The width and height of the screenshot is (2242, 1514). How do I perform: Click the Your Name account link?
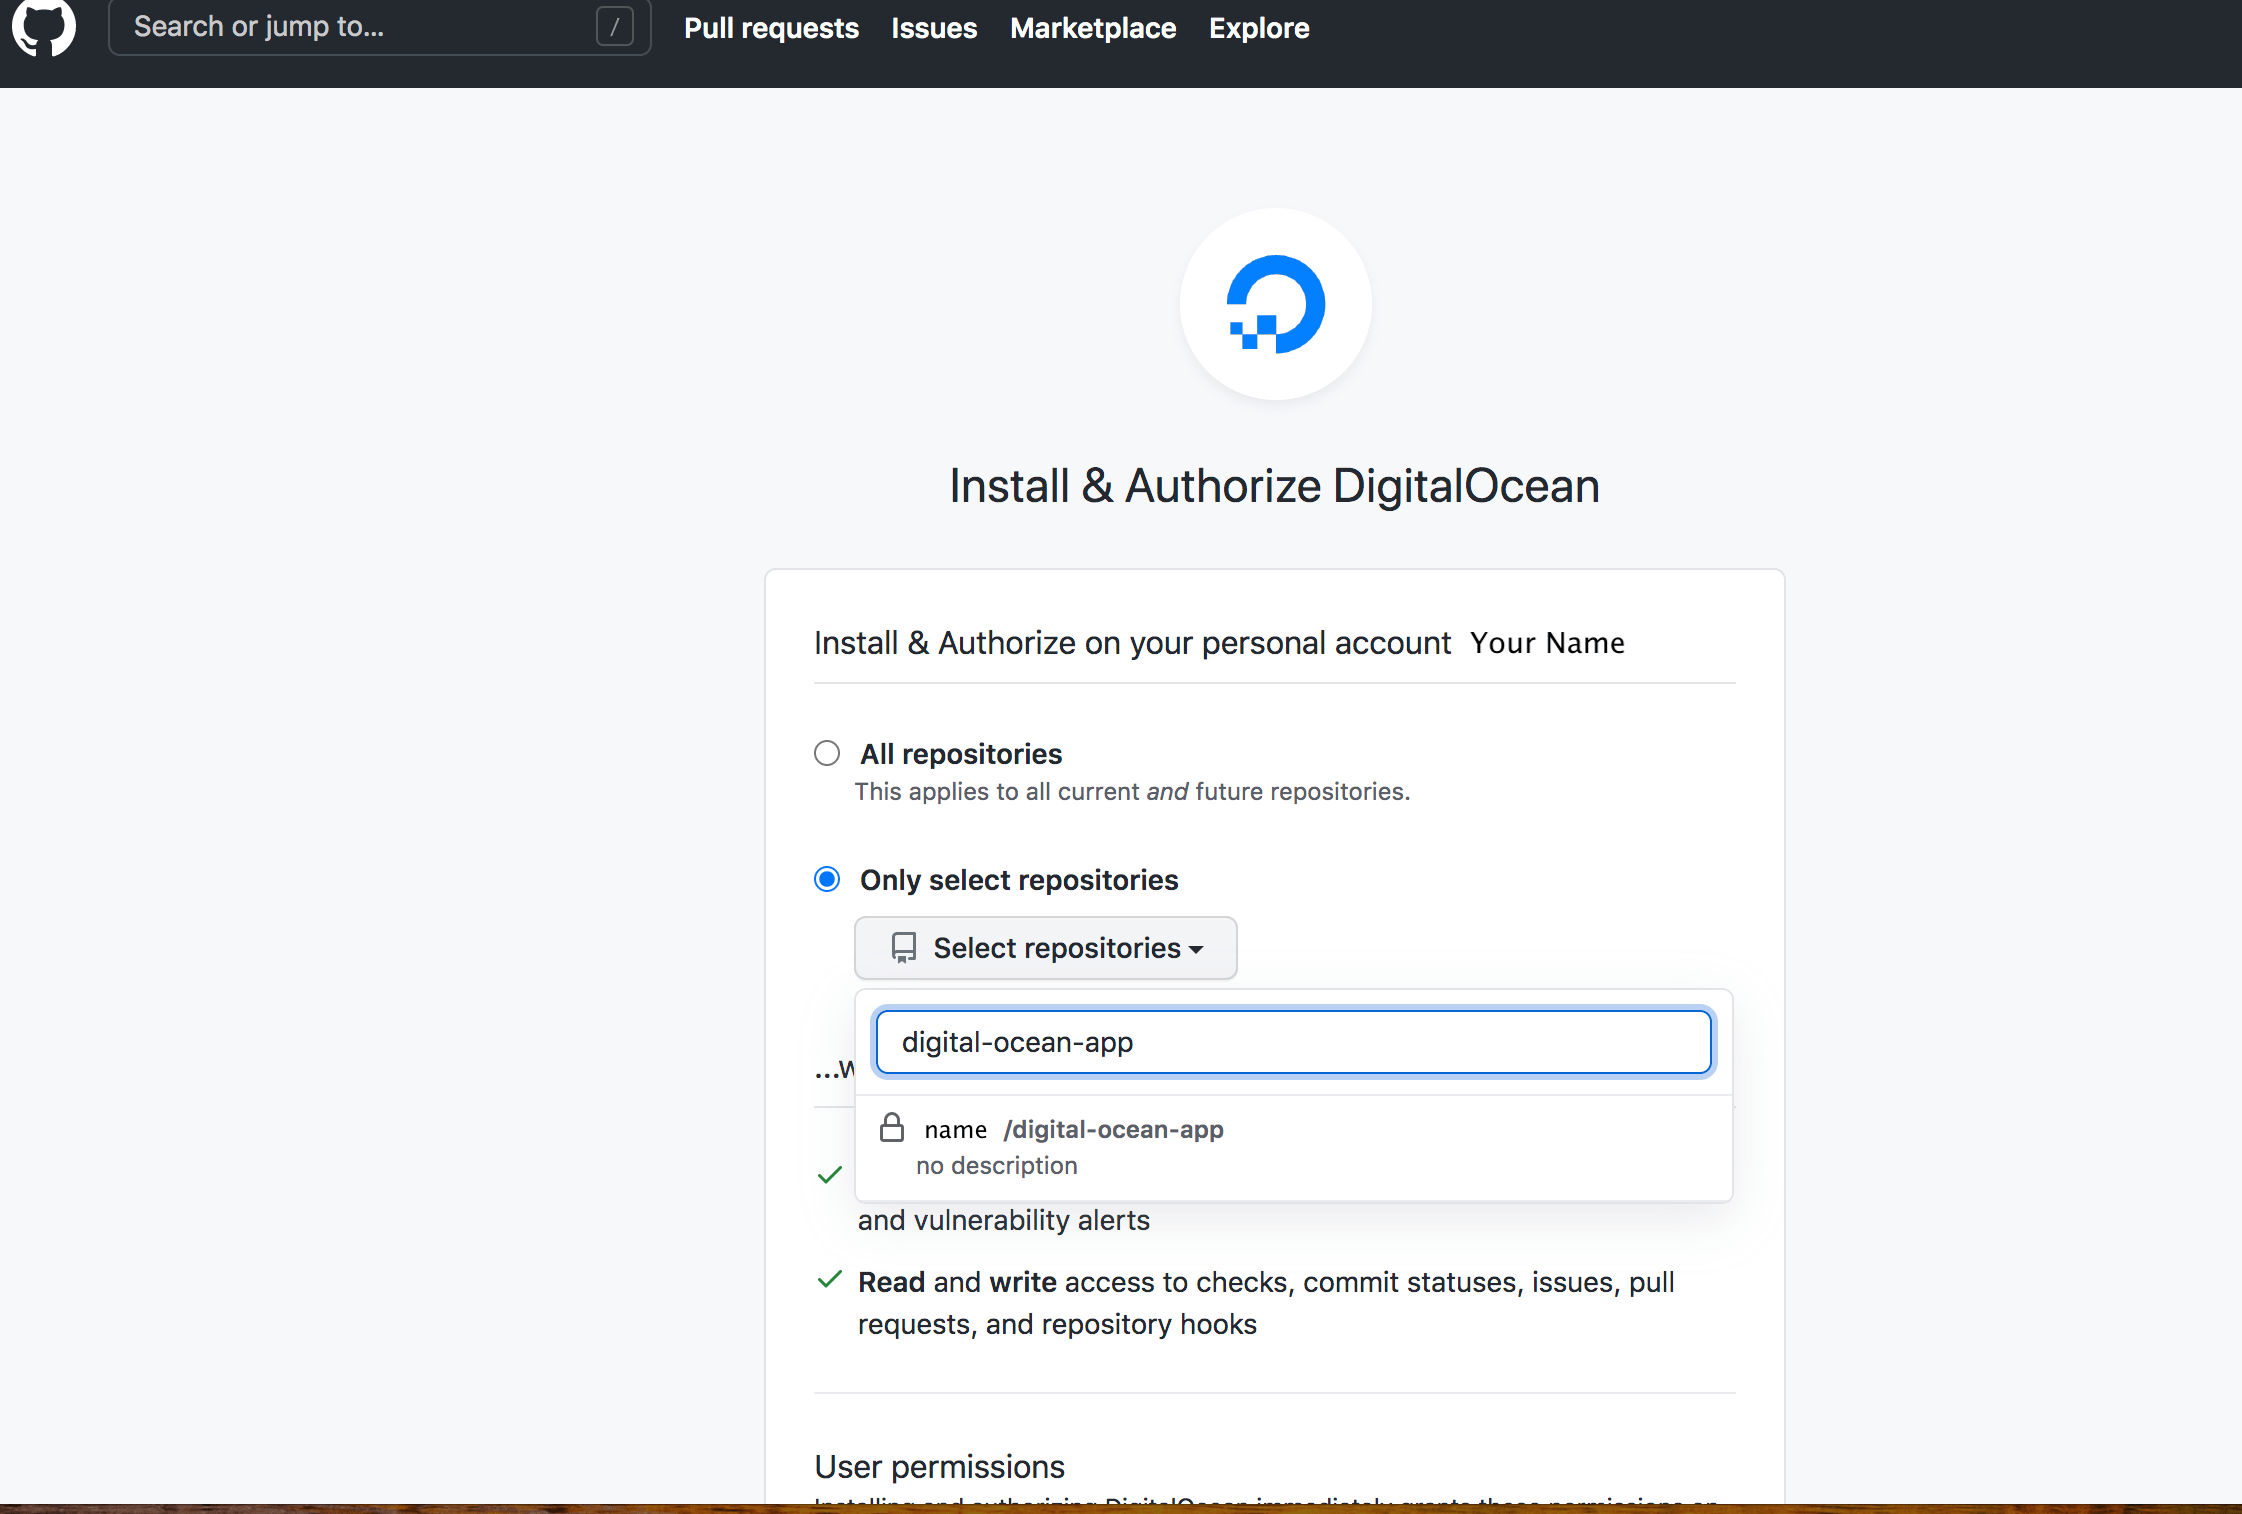pyautogui.click(x=1547, y=643)
